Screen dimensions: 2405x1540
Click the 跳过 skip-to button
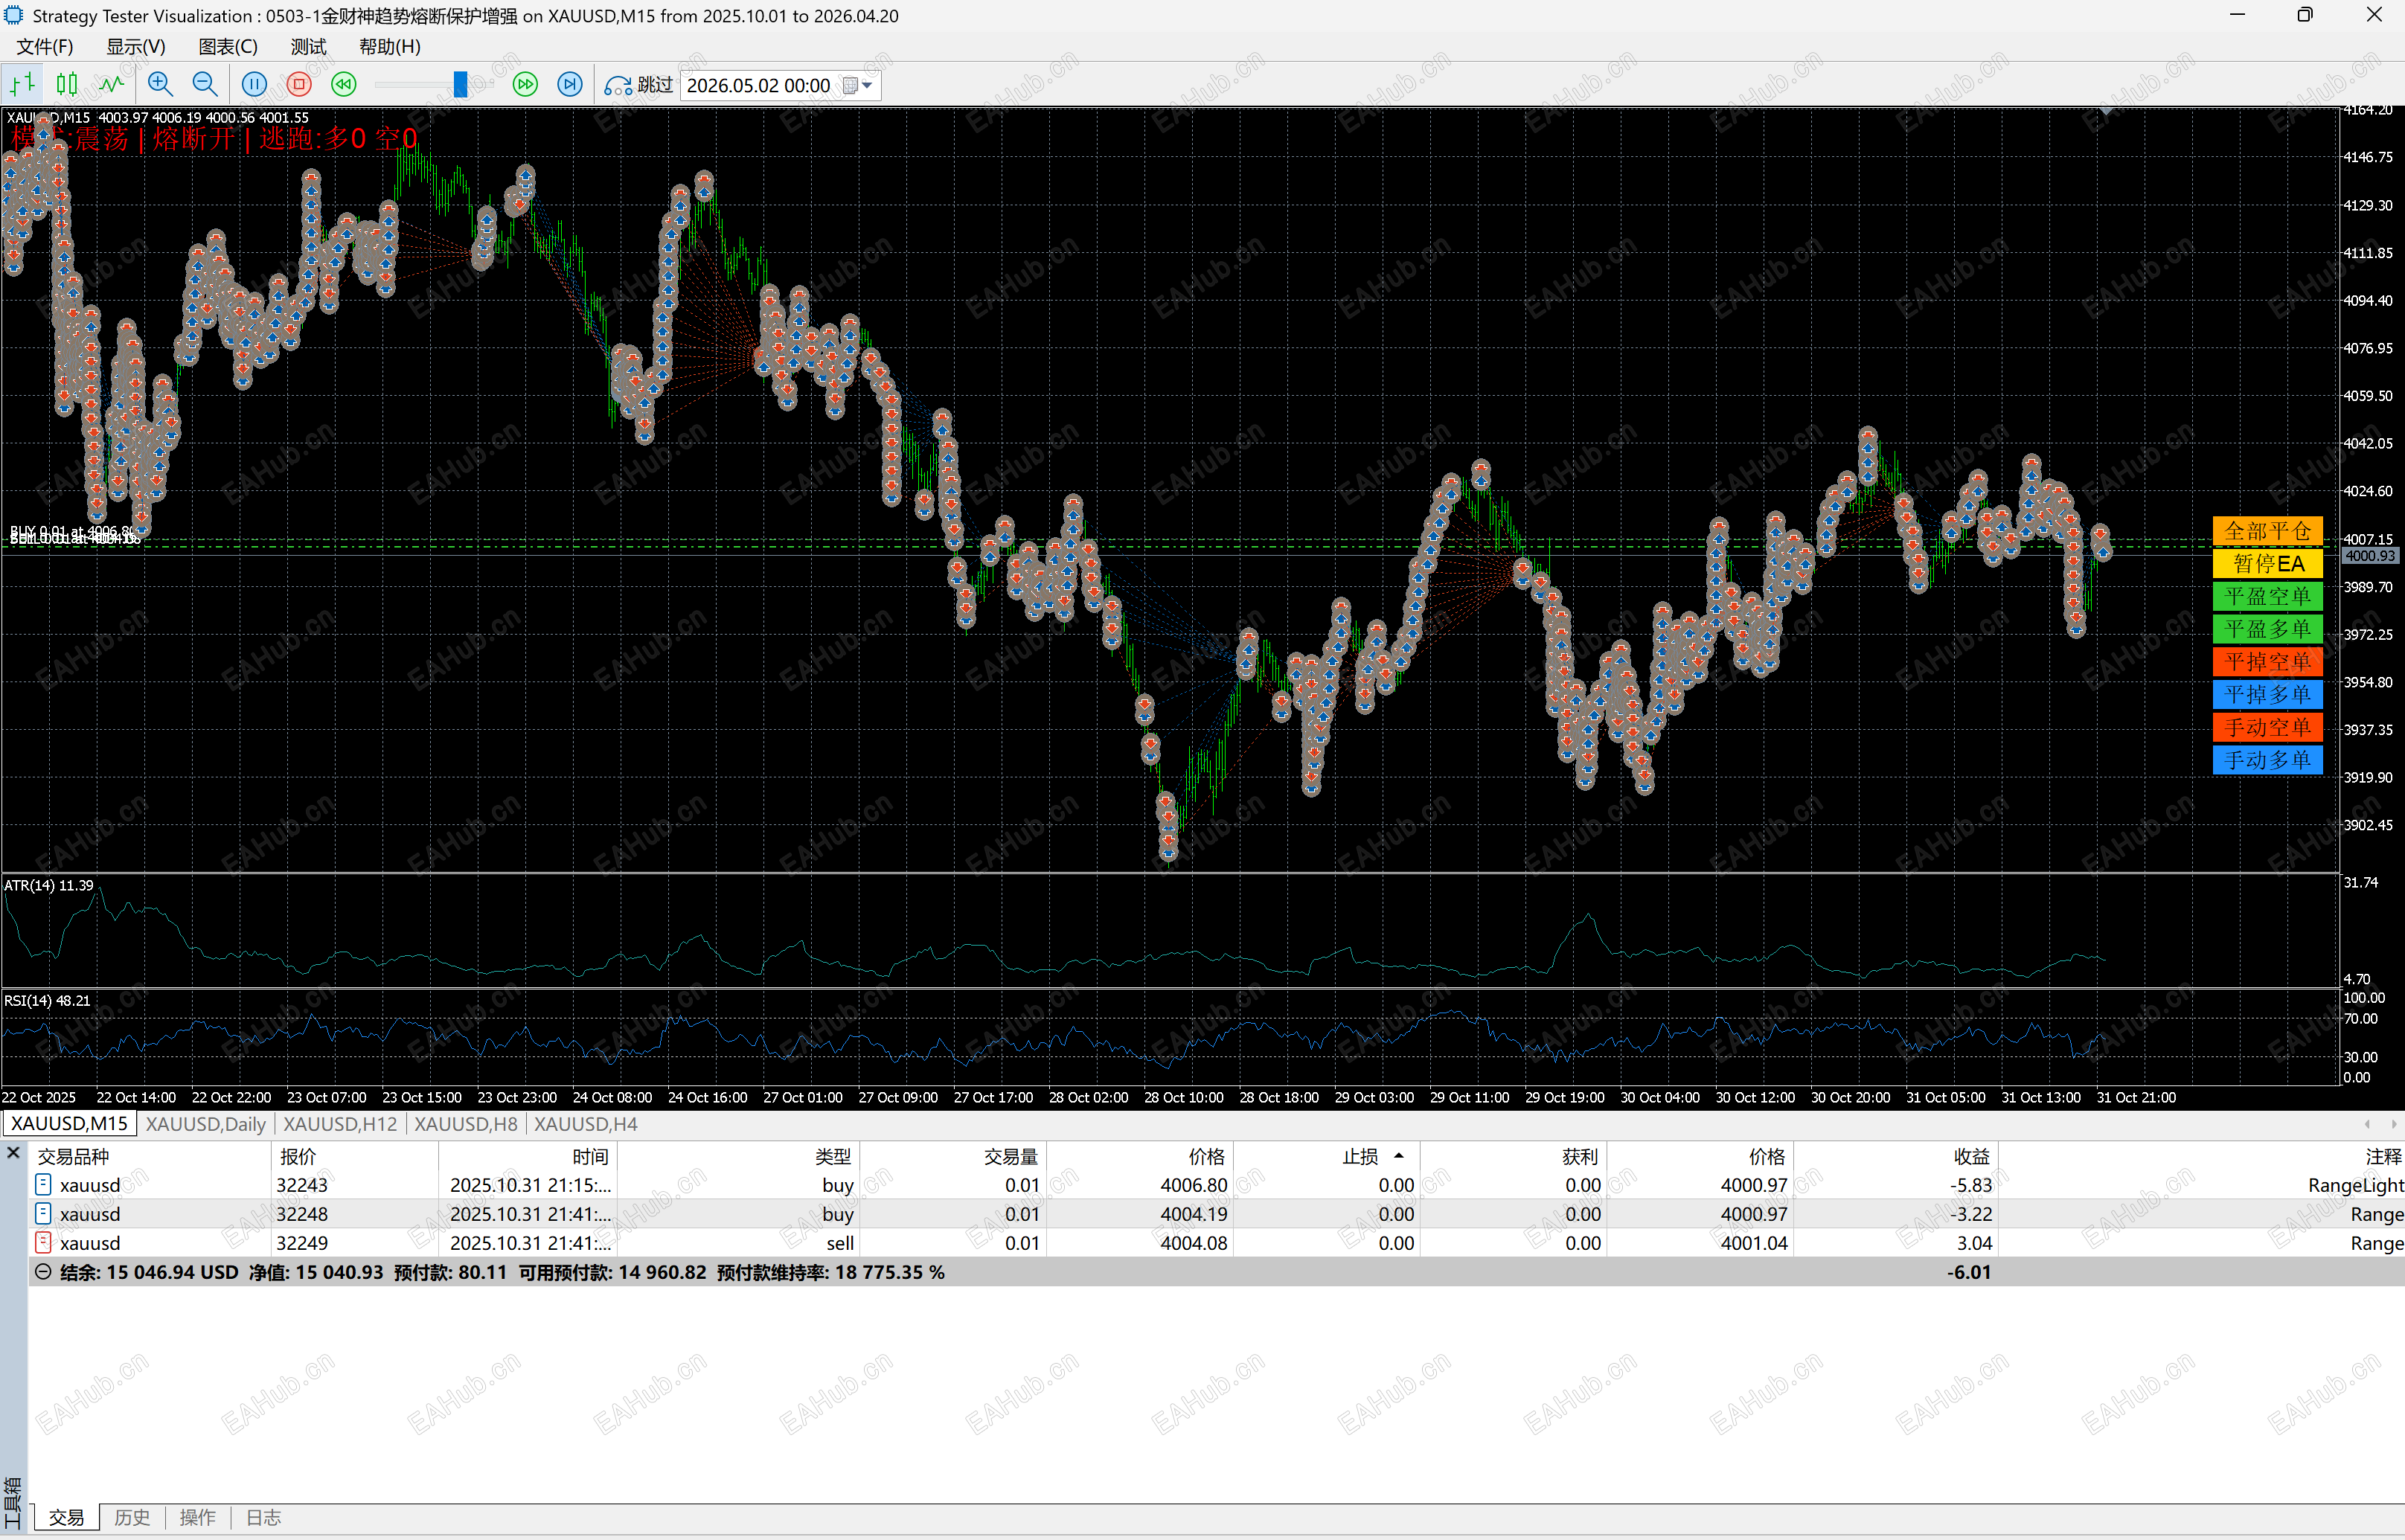640,85
